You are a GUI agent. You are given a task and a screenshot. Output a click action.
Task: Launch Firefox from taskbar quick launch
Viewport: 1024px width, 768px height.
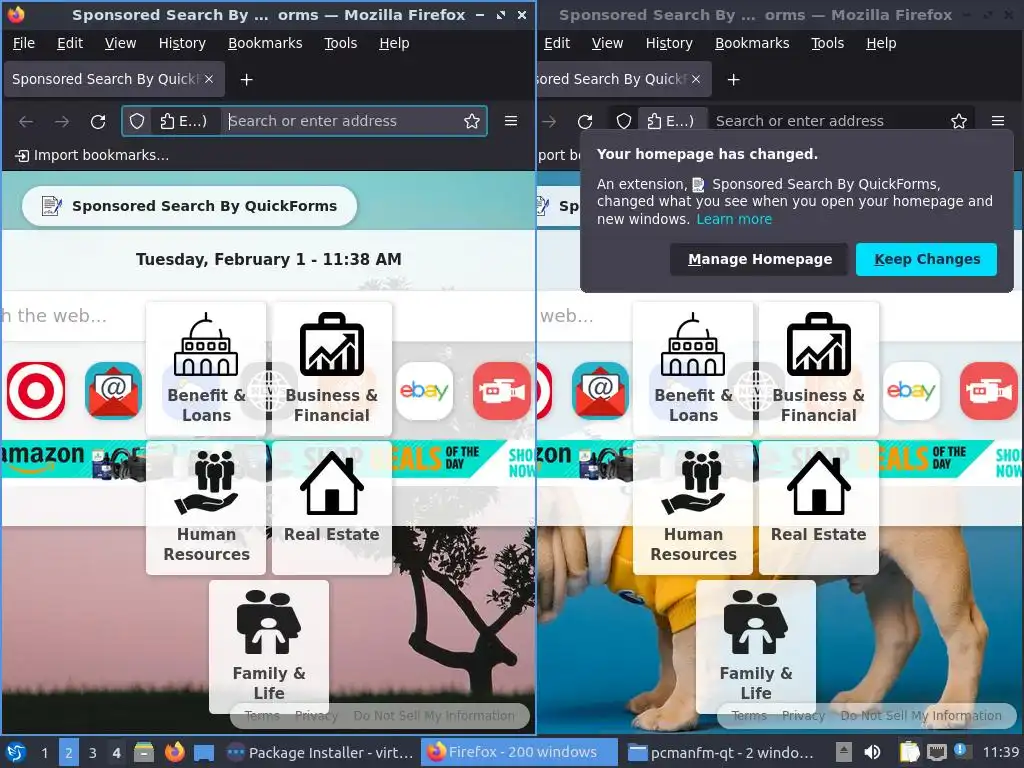pyautogui.click(x=174, y=752)
